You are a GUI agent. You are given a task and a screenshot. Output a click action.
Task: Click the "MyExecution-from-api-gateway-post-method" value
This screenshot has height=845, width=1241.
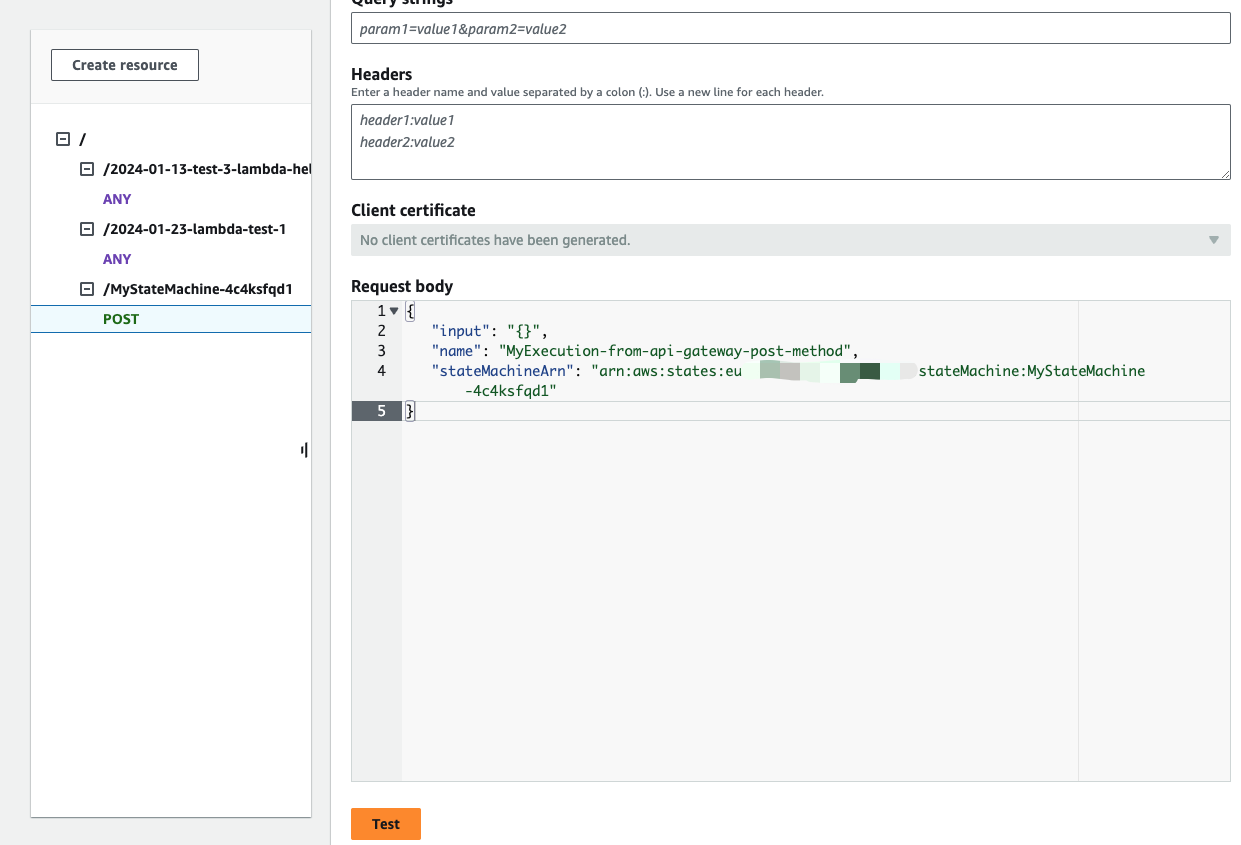(675, 351)
